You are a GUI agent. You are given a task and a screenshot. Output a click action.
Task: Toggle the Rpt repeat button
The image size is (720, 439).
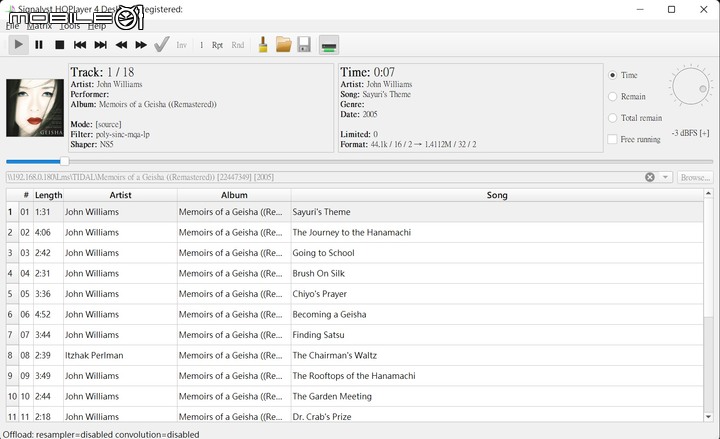tap(217, 45)
